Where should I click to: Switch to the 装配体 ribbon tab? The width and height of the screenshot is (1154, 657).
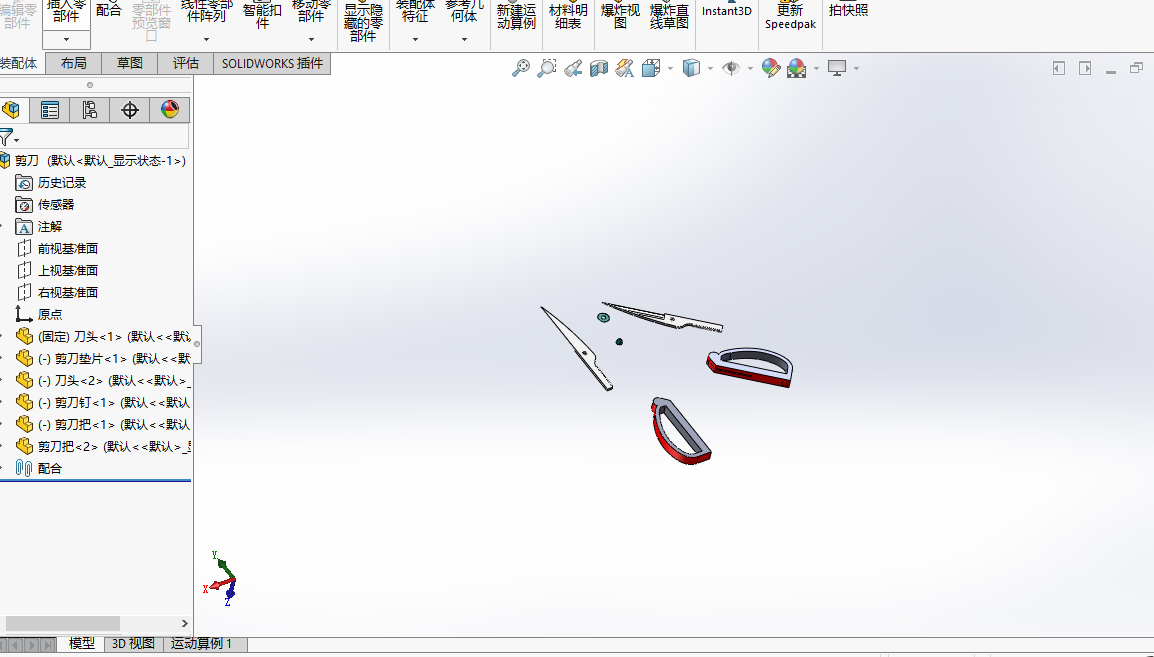coord(21,63)
